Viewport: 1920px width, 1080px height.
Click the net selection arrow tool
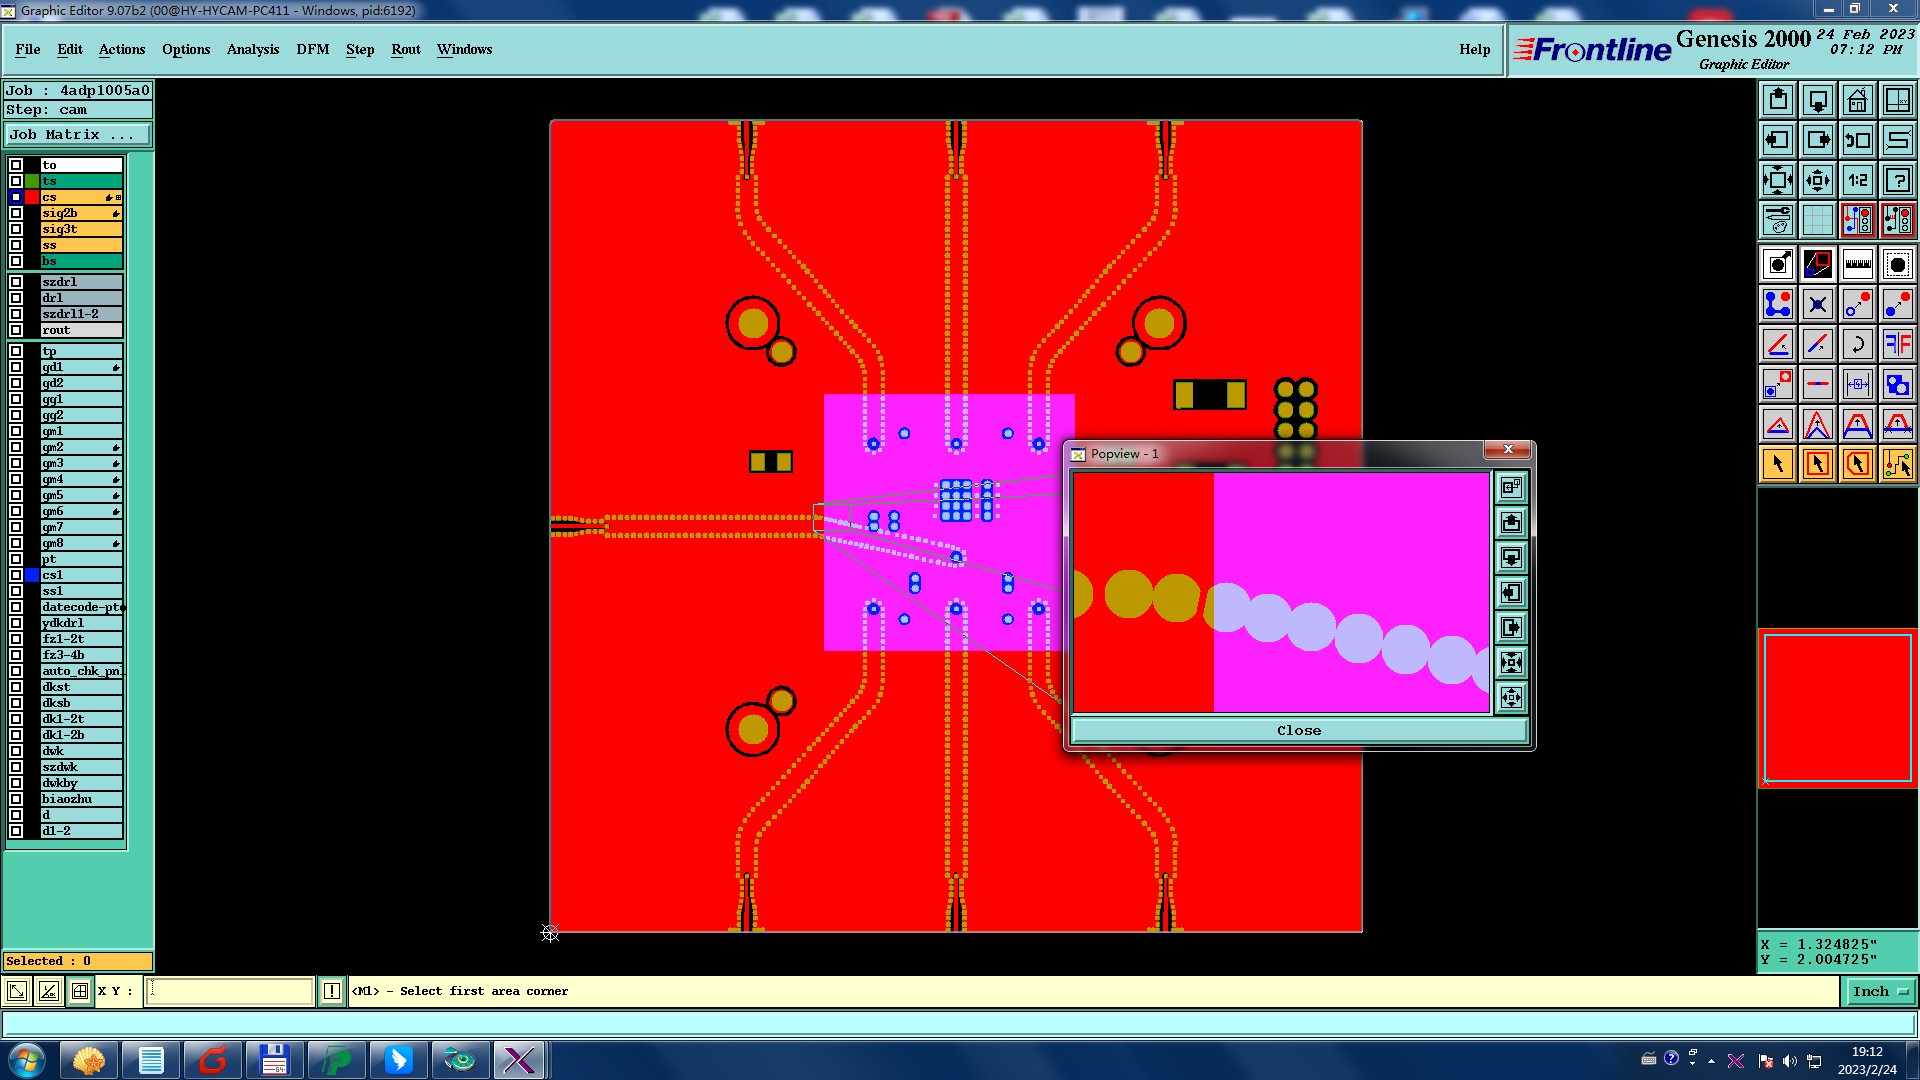[x=1897, y=464]
